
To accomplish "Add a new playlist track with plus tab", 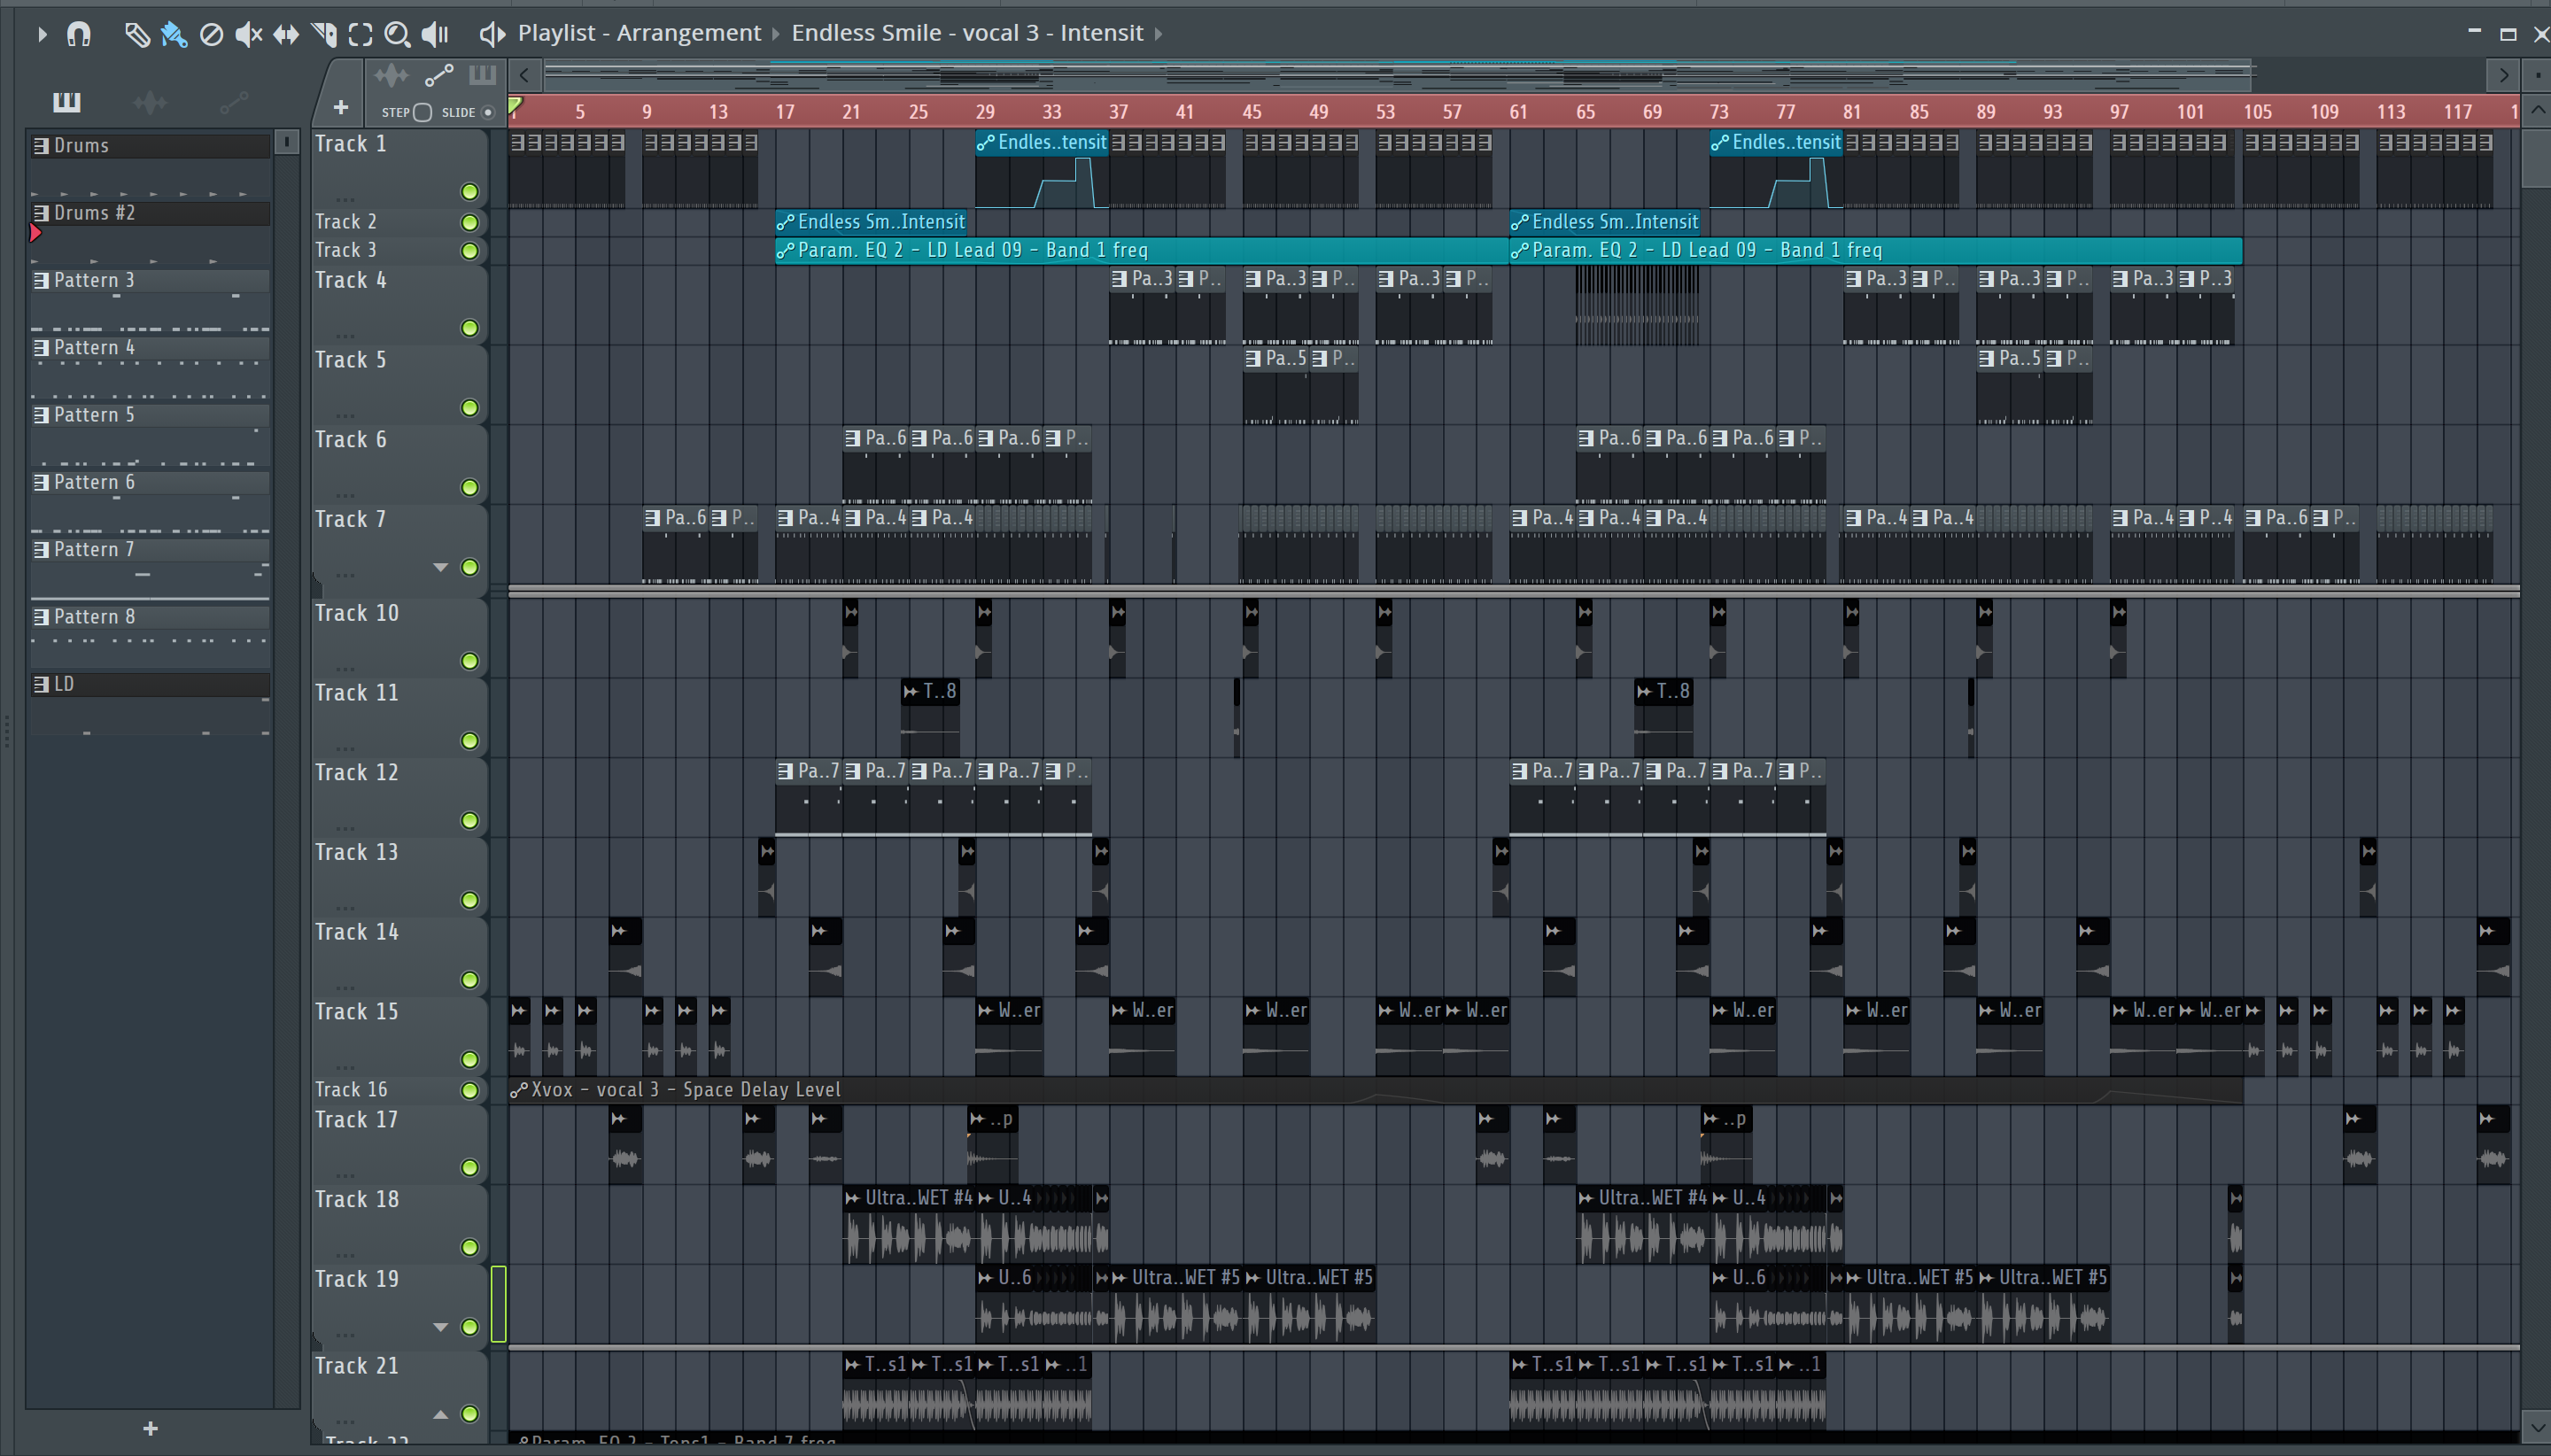I will tap(341, 107).
